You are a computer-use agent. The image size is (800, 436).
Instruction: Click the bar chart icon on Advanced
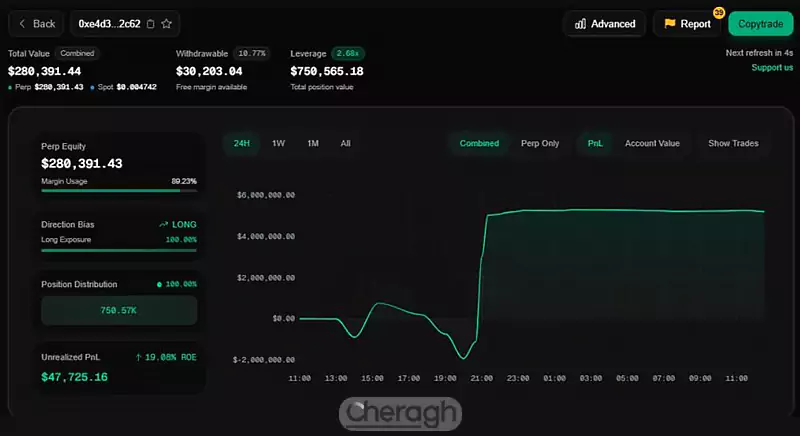(581, 24)
